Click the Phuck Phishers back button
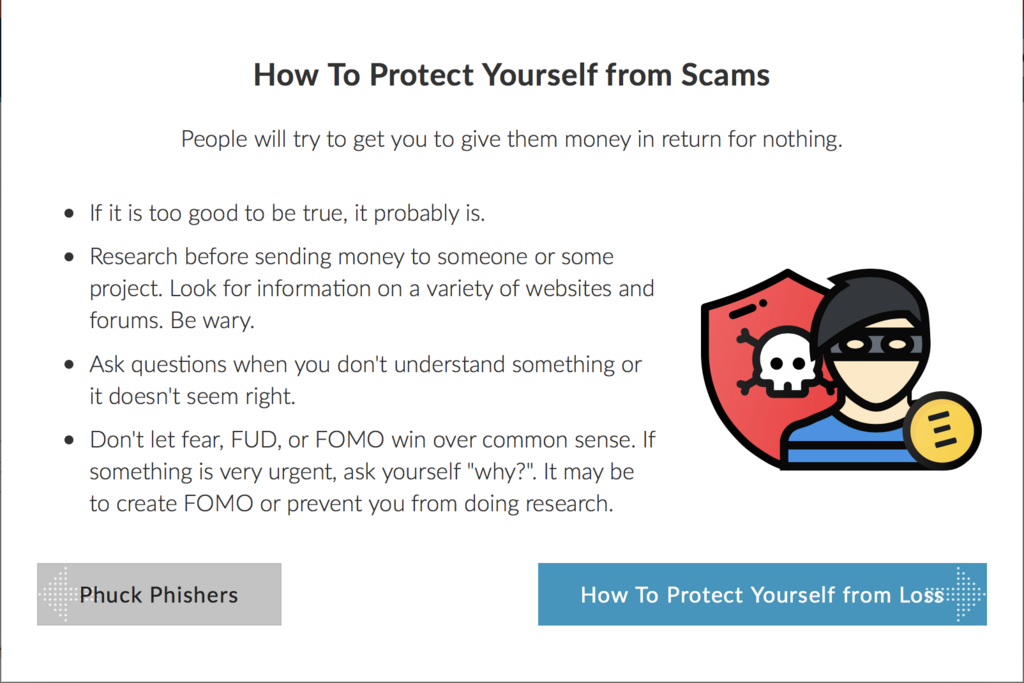This screenshot has width=1024, height=683. (159, 594)
